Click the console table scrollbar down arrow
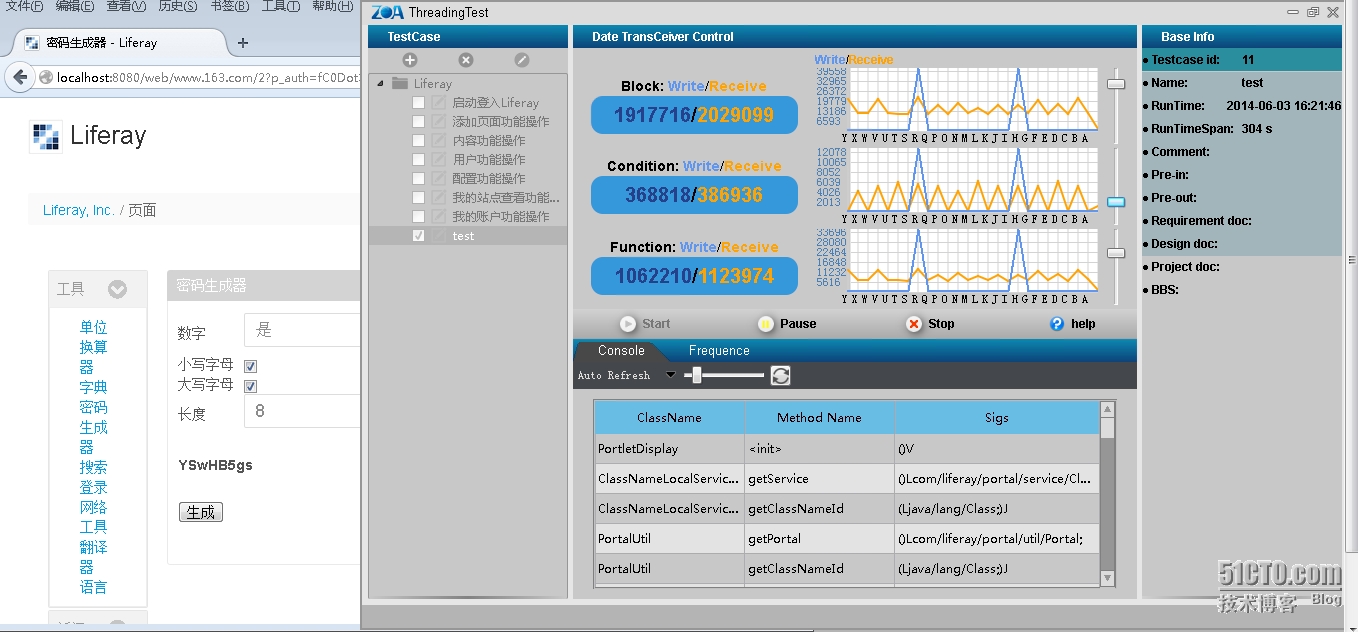This screenshot has height=632, width=1361. [x=1107, y=578]
